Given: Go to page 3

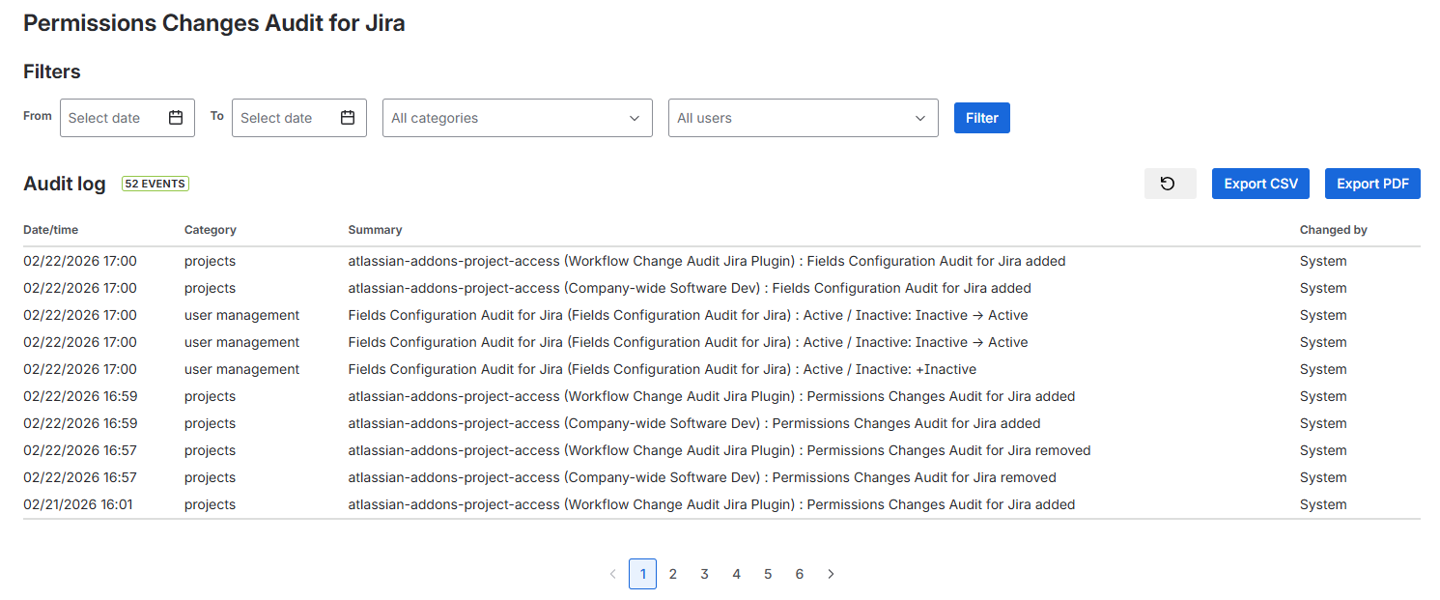Looking at the screenshot, I should (705, 574).
